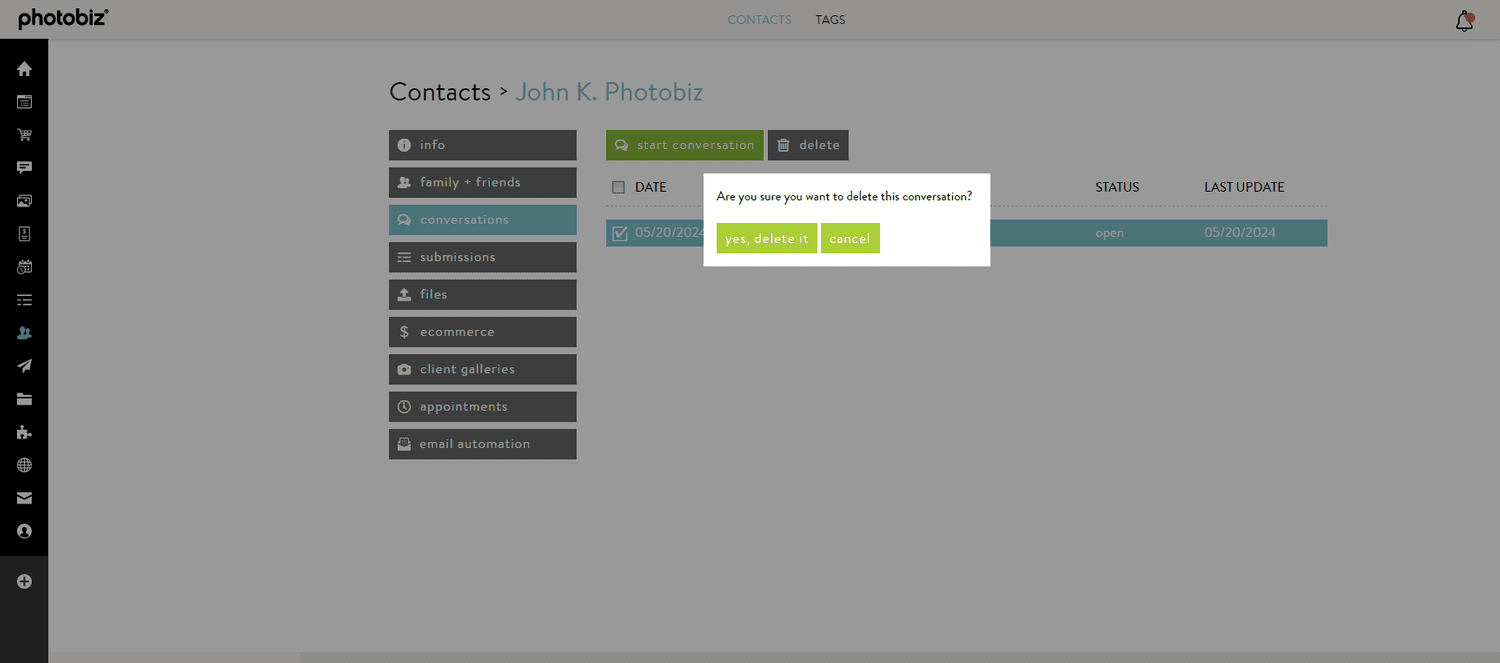Open the files section
The image size is (1500, 663).
click(483, 294)
